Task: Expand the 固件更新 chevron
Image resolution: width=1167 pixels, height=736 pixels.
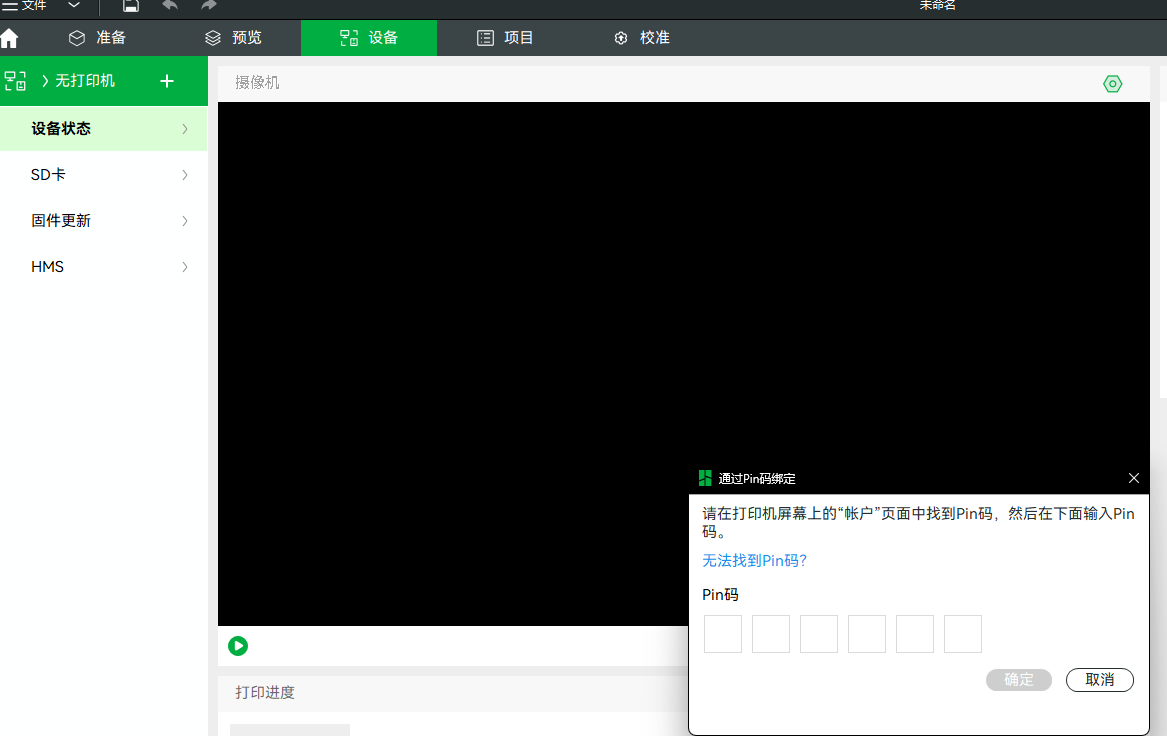Action: (x=185, y=221)
